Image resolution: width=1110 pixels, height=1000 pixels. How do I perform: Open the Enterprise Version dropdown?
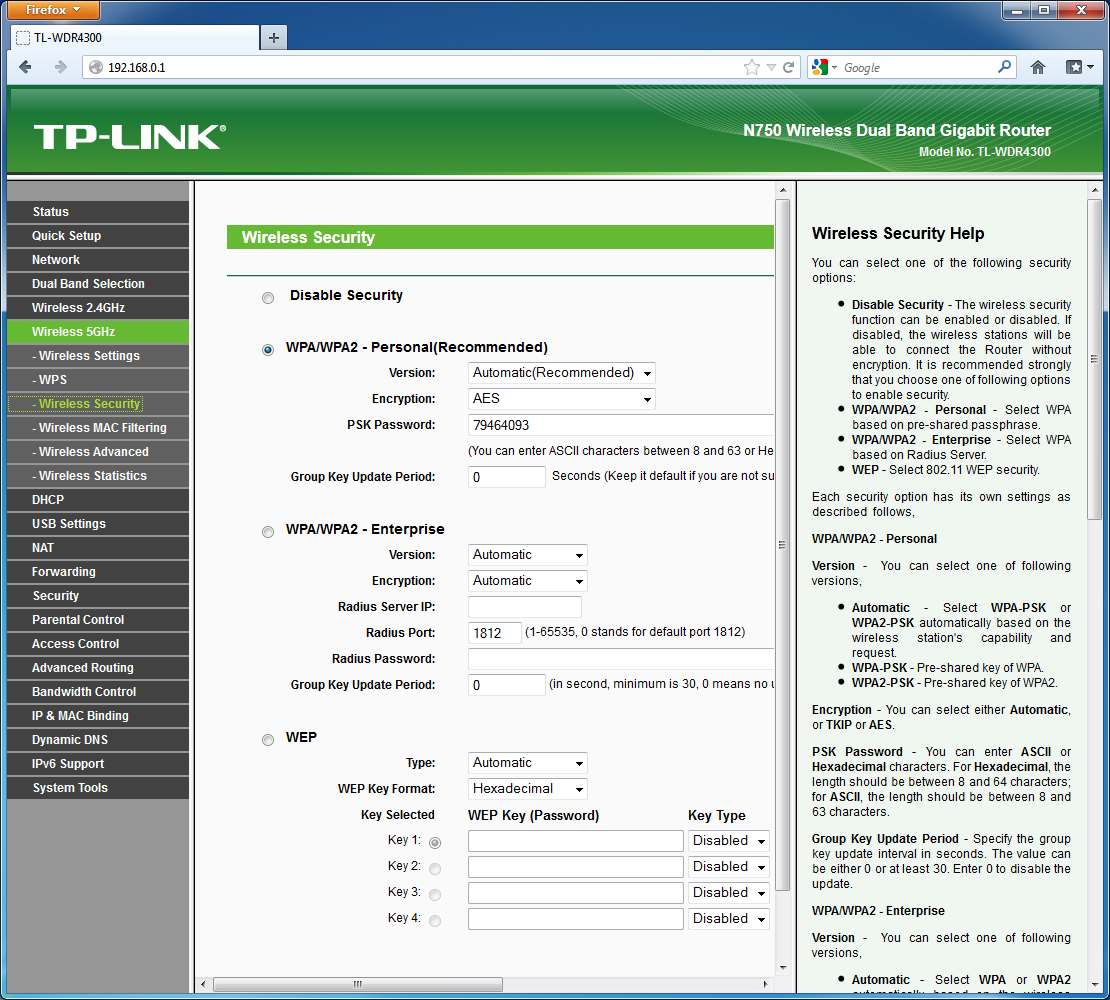(x=527, y=555)
